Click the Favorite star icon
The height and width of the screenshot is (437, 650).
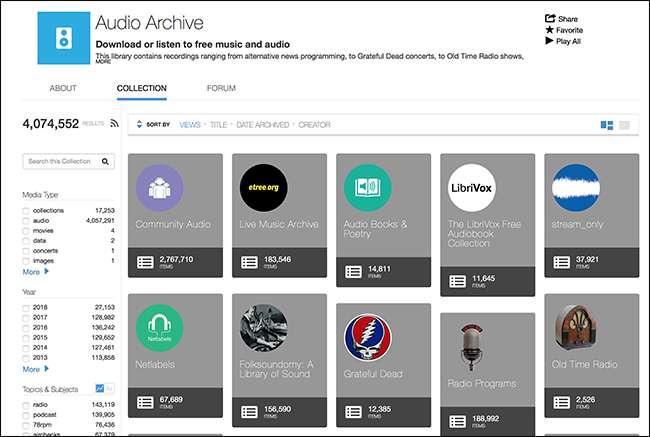pos(550,30)
